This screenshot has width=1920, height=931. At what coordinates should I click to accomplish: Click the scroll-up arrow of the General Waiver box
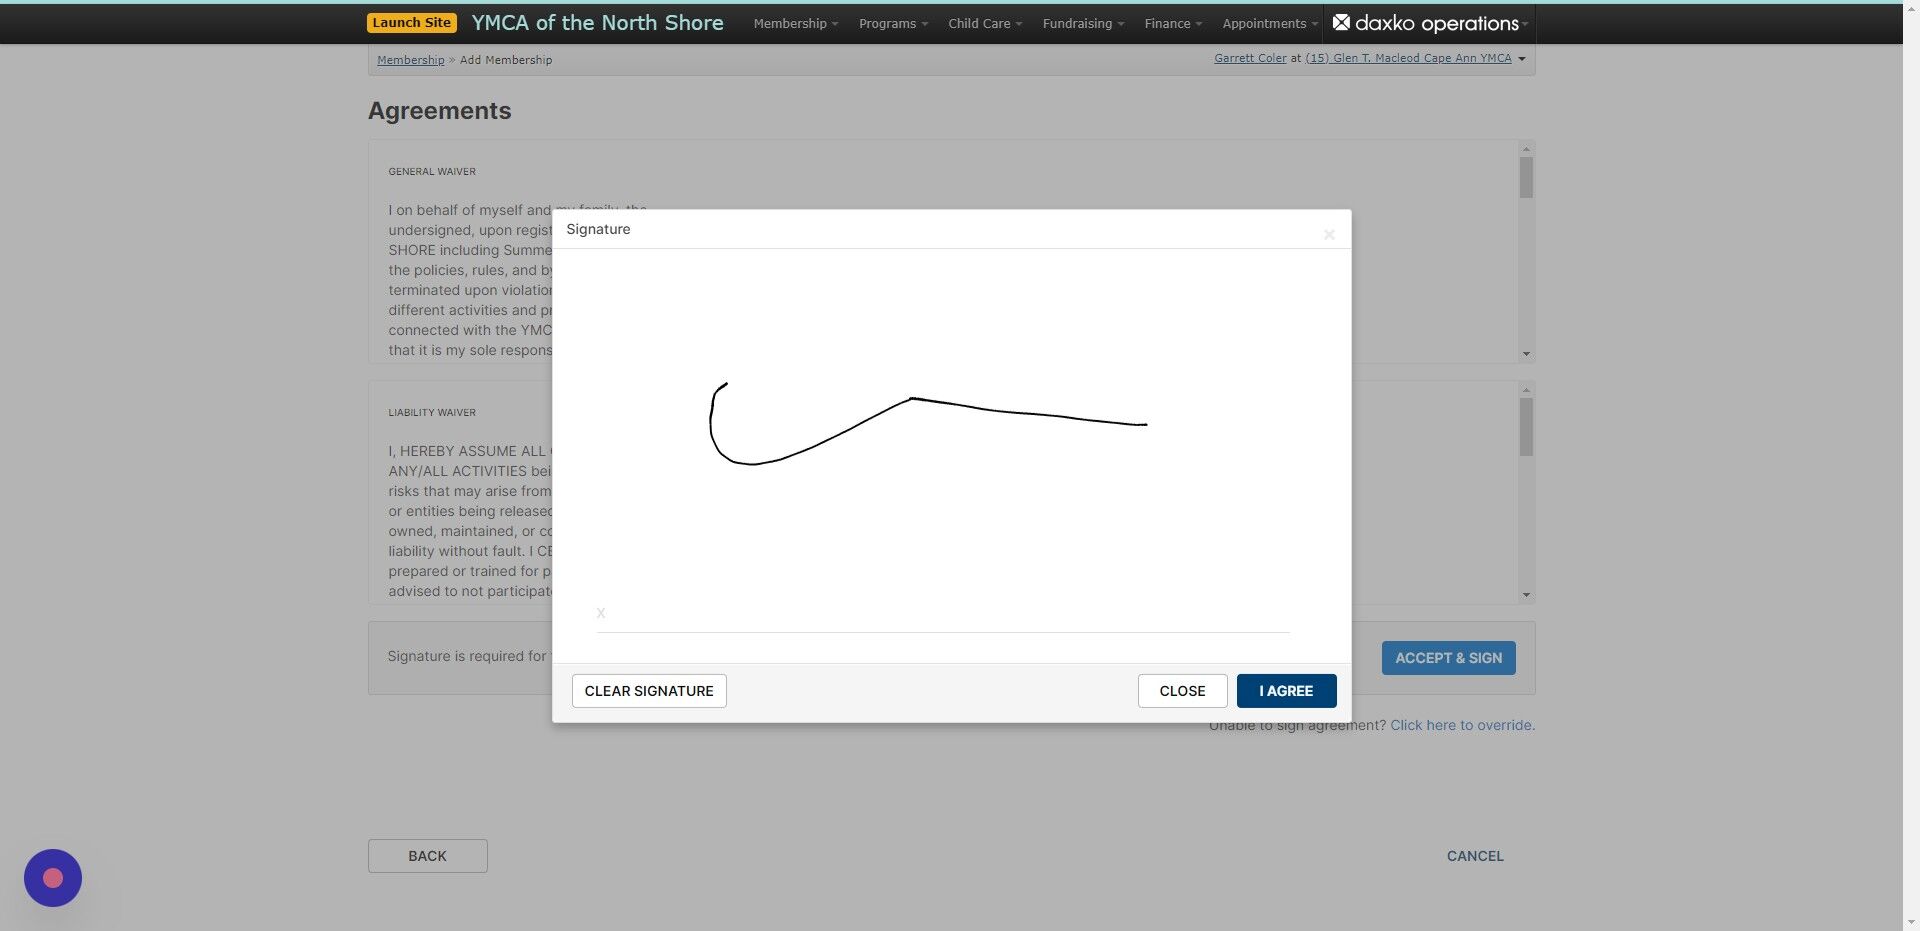[1525, 147]
